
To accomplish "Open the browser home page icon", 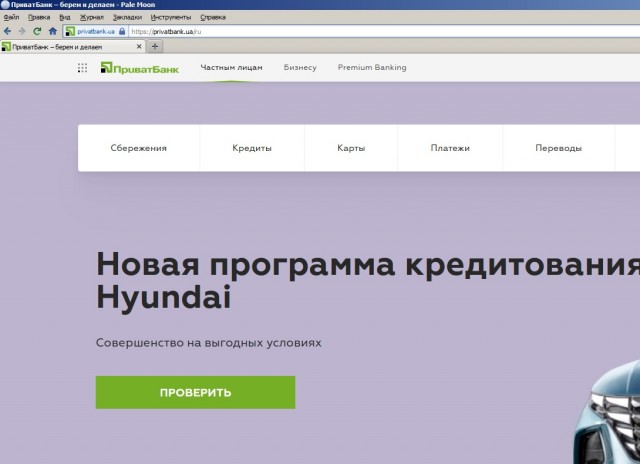I will [53, 31].
